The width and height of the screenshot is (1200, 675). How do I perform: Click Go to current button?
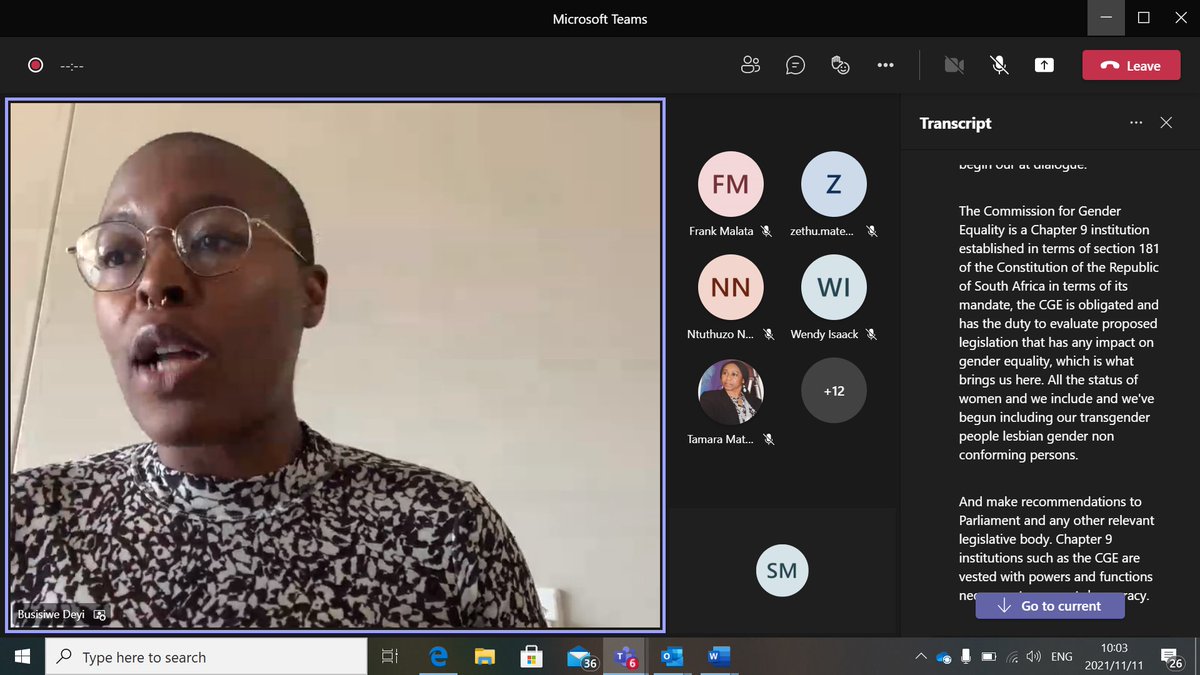(1049, 605)
